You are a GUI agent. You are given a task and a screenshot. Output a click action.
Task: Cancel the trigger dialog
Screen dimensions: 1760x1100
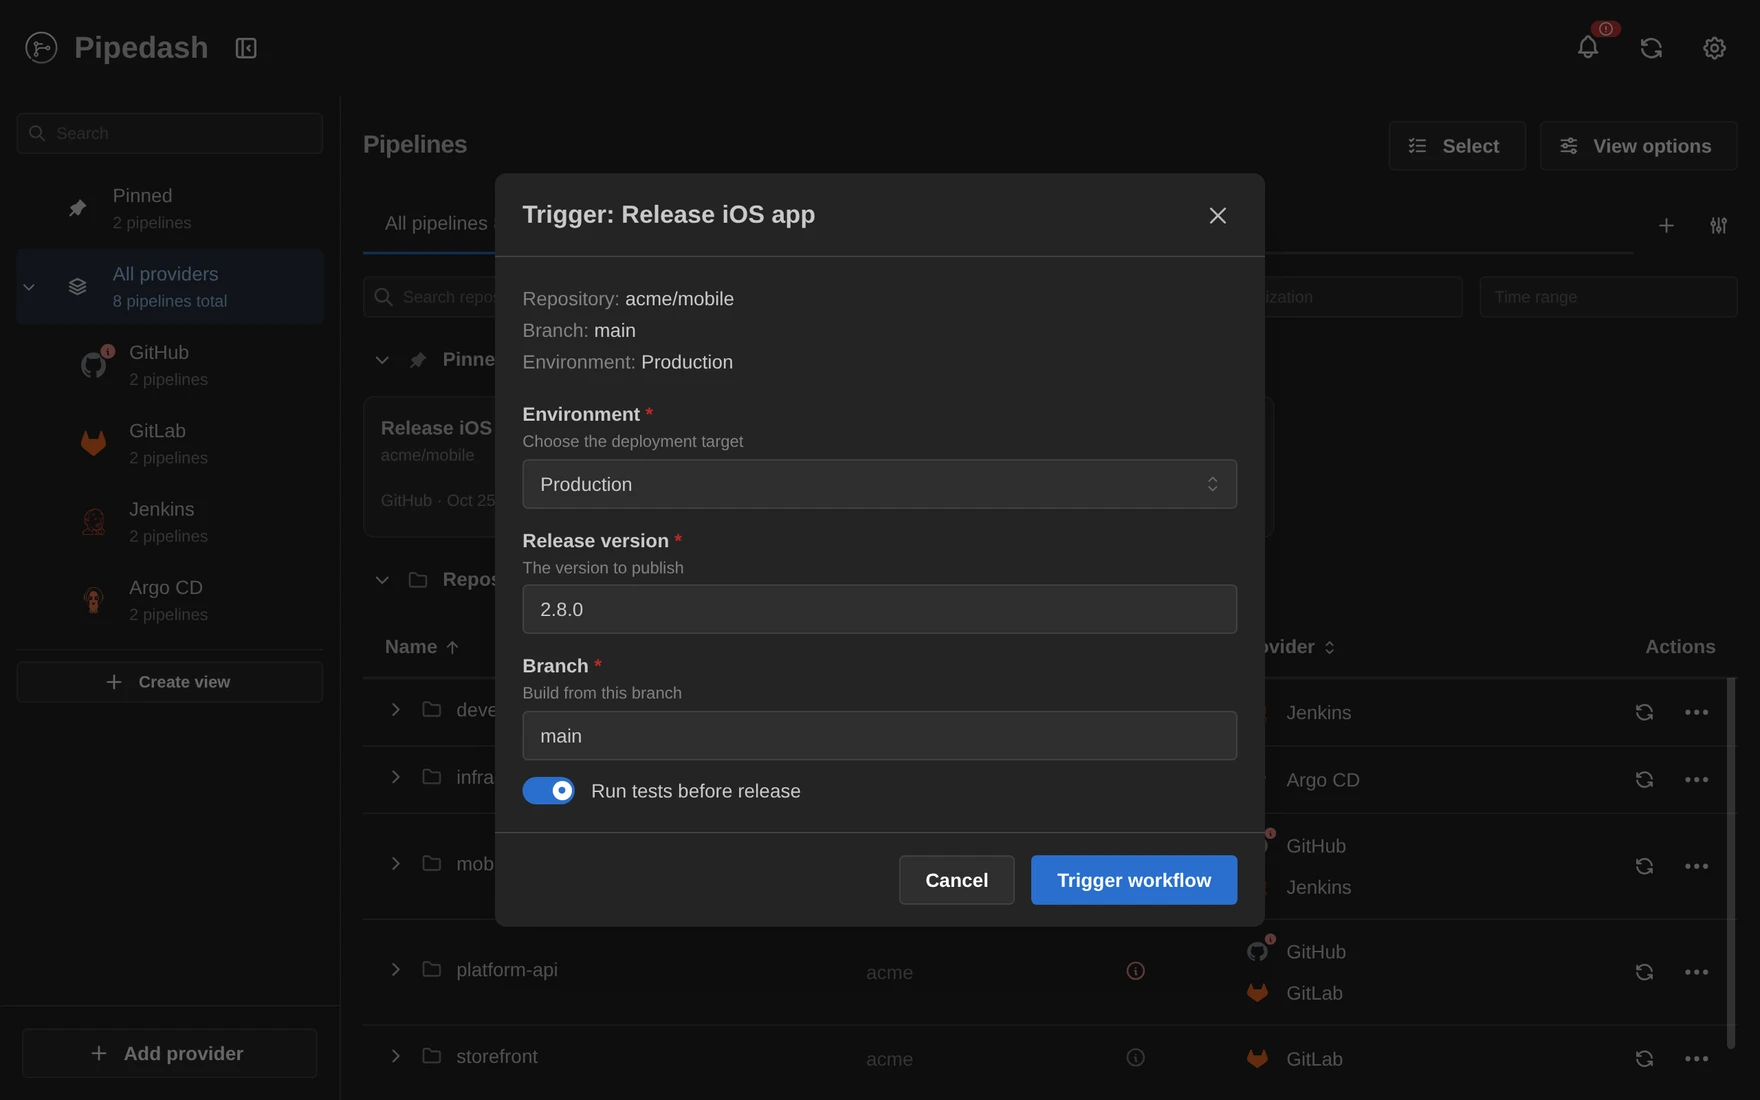pos(956,880)
